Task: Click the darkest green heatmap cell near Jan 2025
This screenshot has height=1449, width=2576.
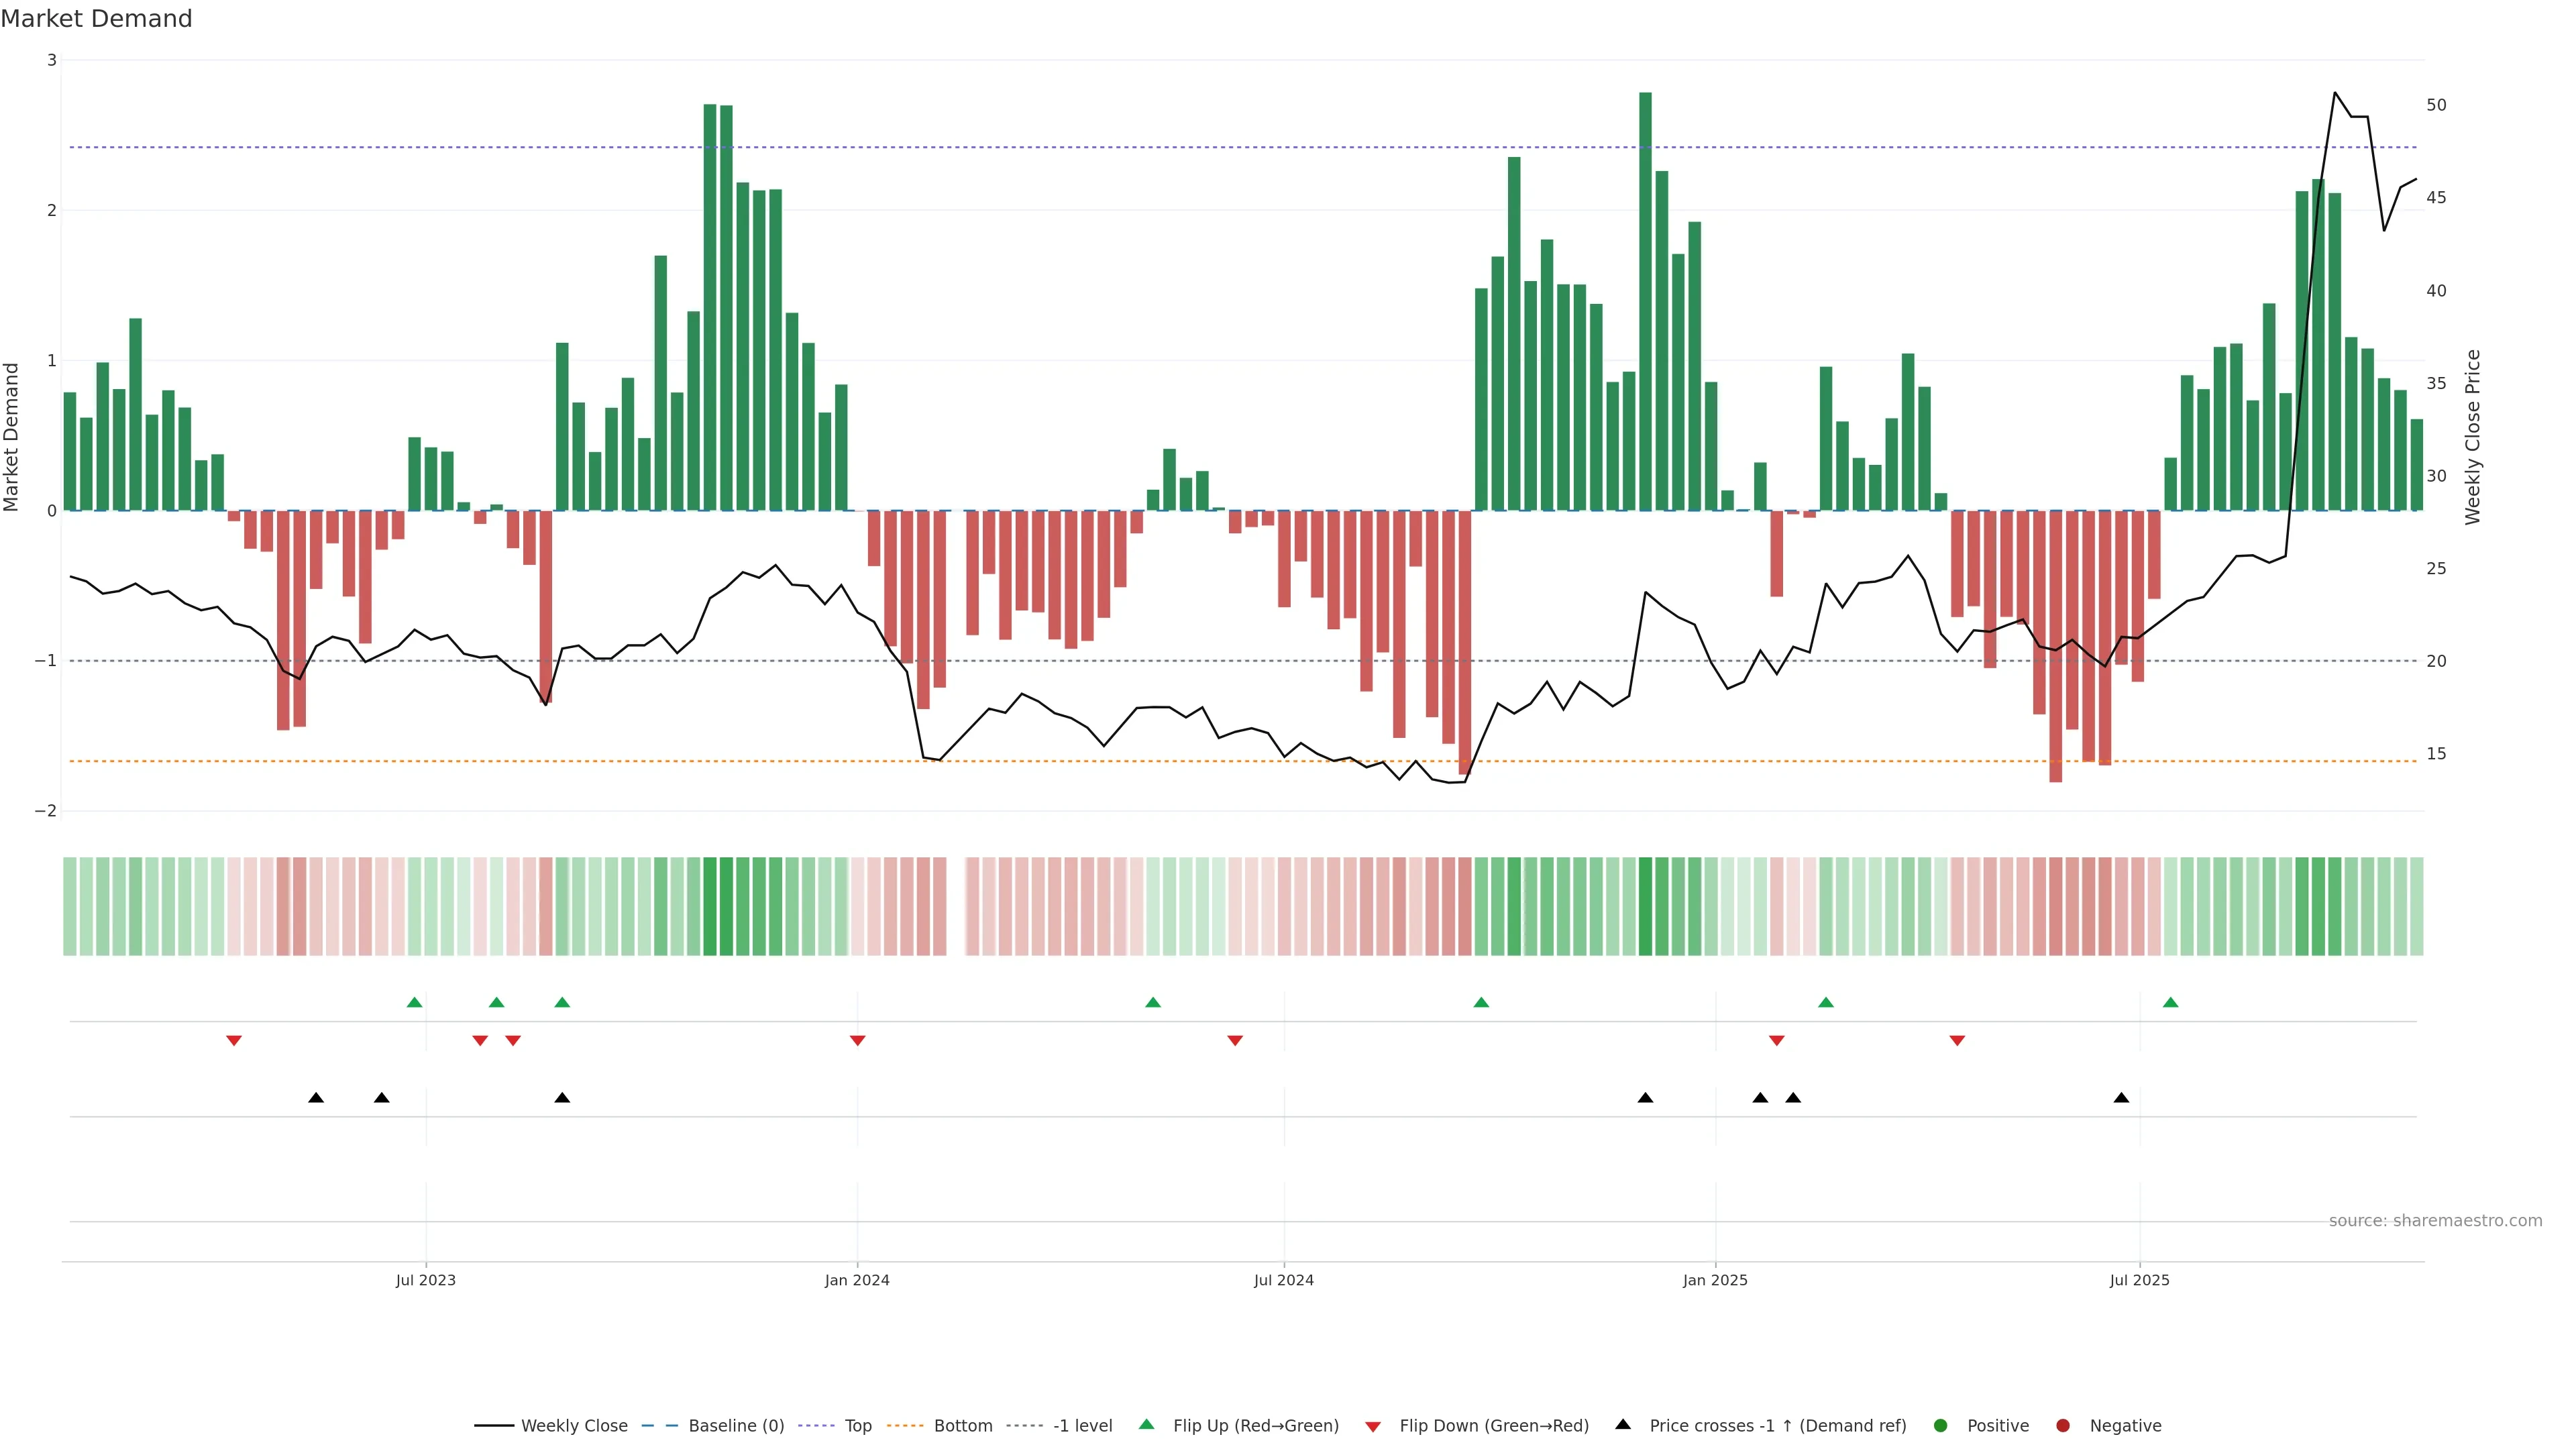Action: click(x=1645, y=906)
